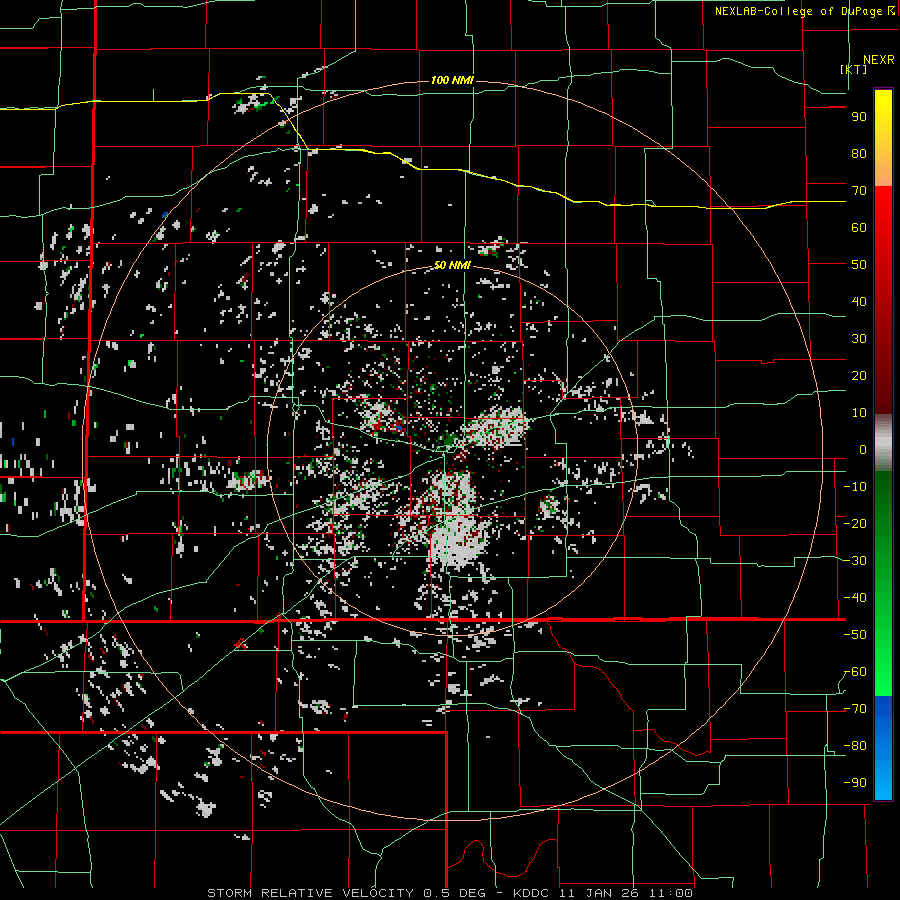Click the -90 value on velocity scale
The width and height of the screenshot is (900, 900).
(x=855, y=783)
